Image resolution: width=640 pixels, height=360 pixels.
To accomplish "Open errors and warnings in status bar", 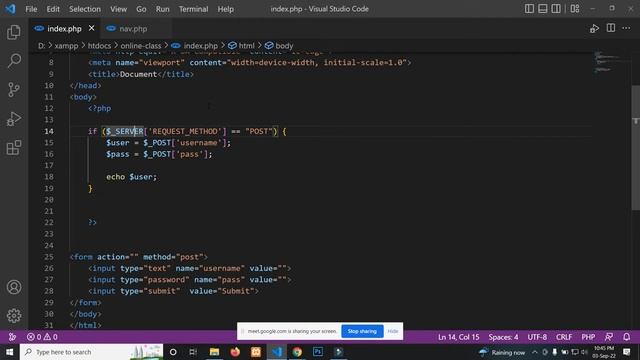I will [x=42, y=337].
